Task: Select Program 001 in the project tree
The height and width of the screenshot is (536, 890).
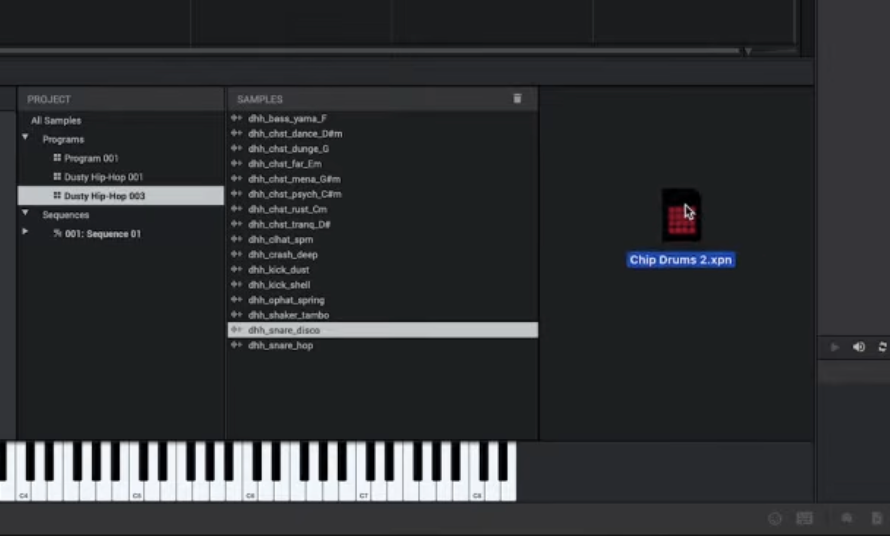Action: tap(91, 158)
